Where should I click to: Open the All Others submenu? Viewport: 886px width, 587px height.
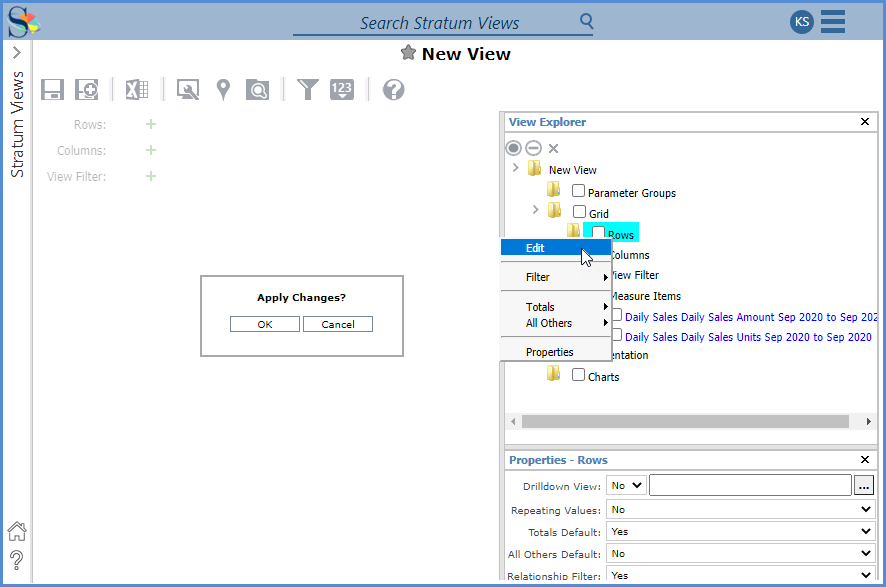coord(555,323)
